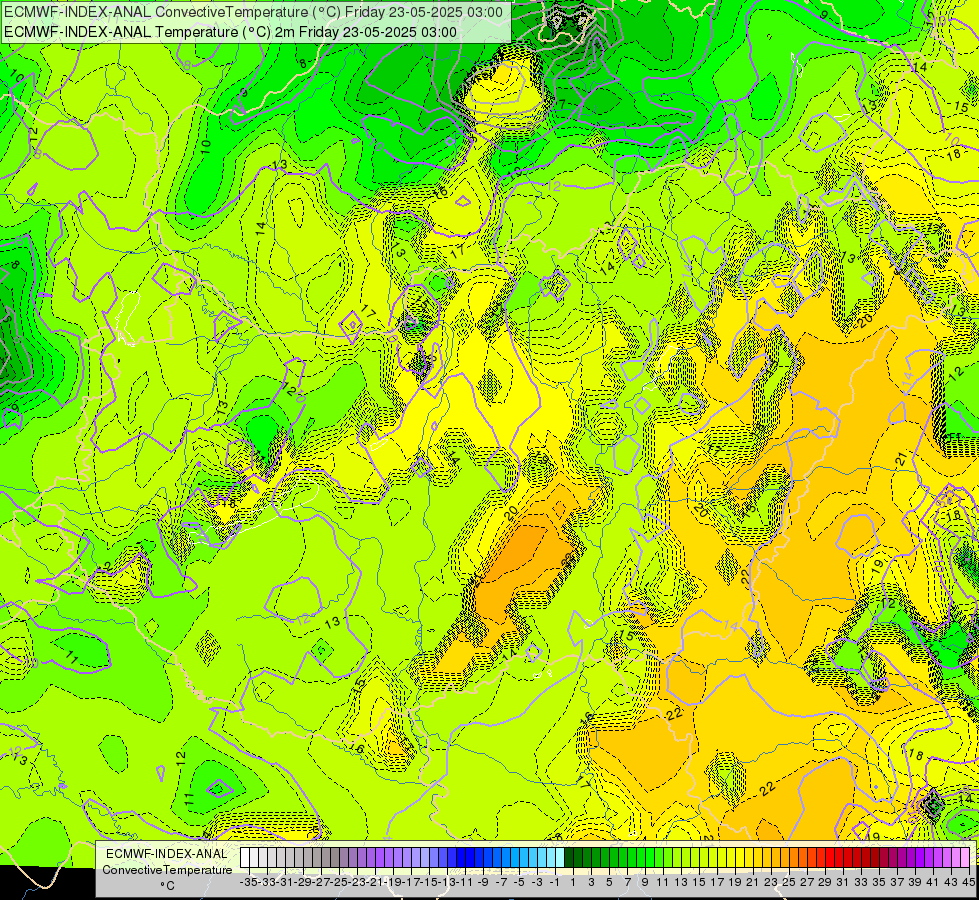Click the 'Temperature (°C) 2m' title line

(230, 32)
